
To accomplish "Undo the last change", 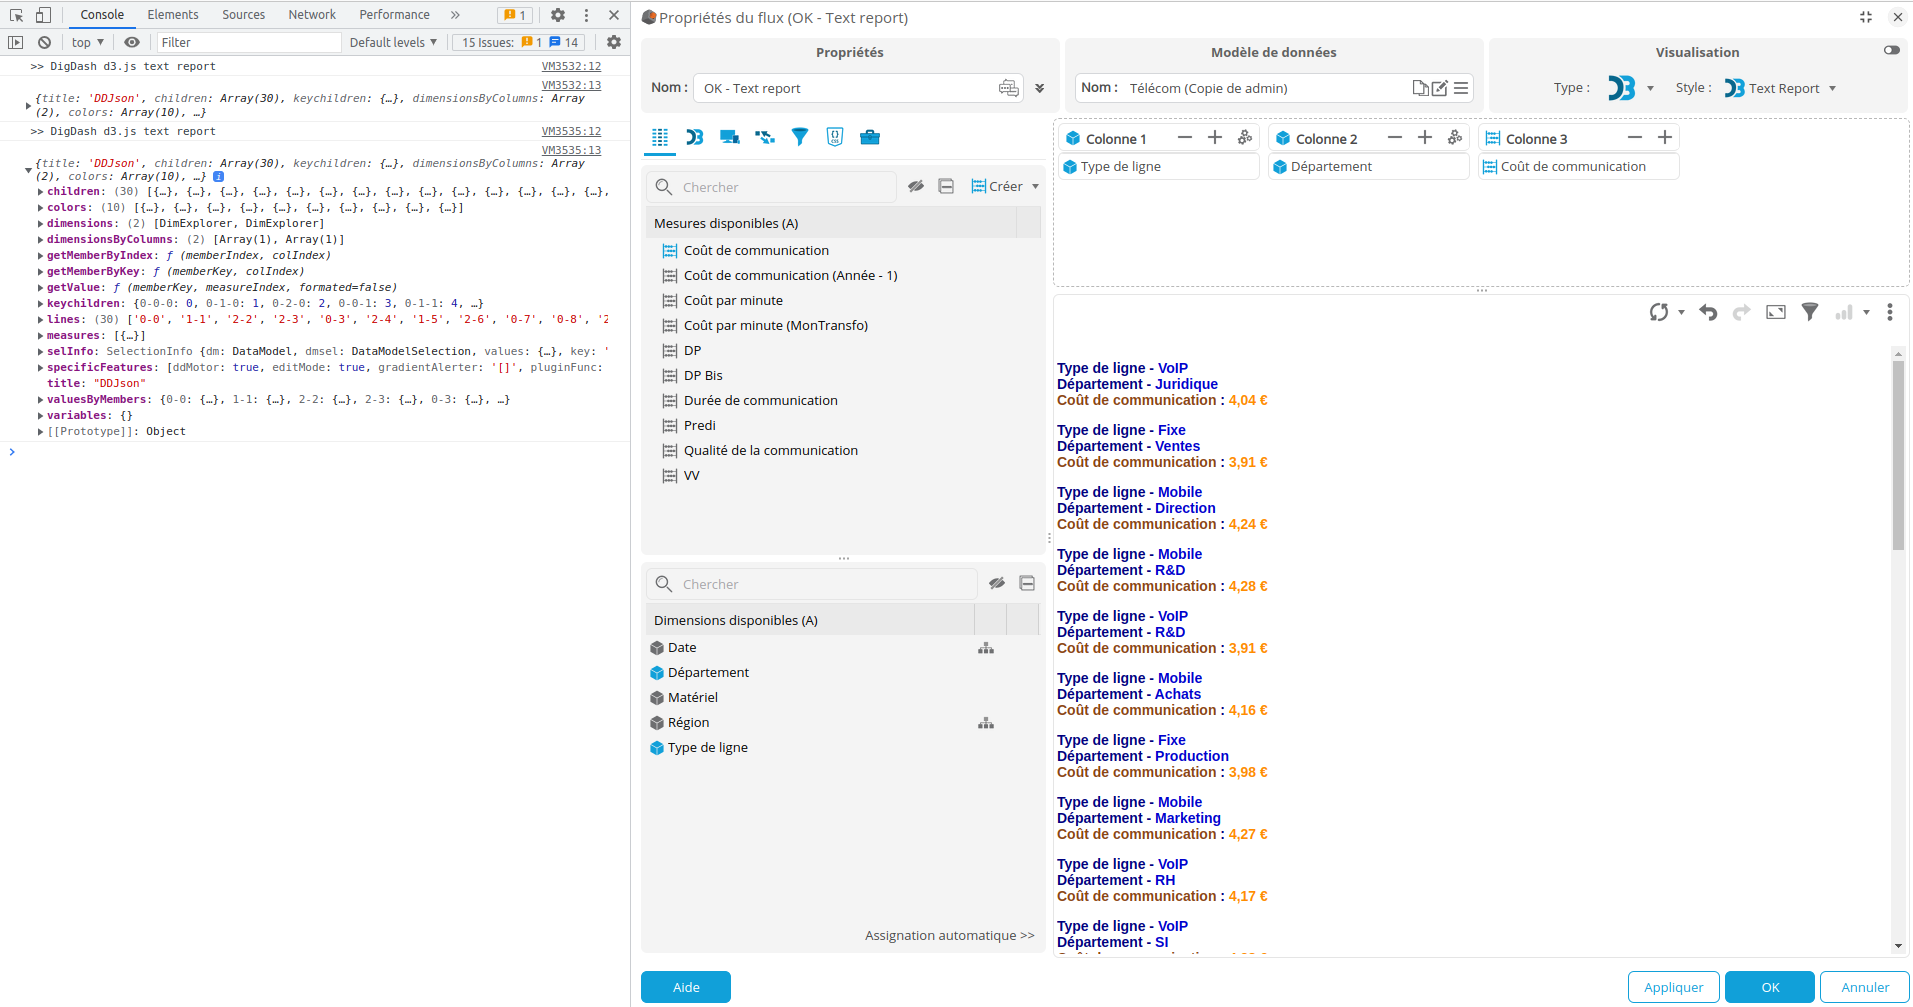I will [x=1708, y=312].
